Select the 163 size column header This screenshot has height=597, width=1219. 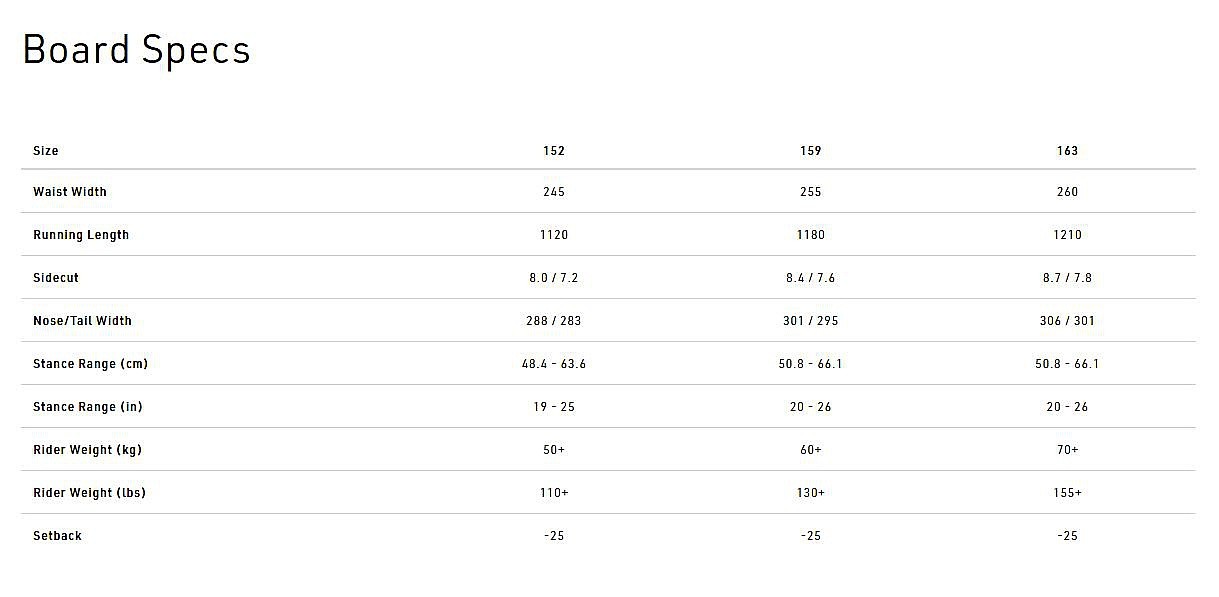pyautogui.click(x=1068, y=151)
